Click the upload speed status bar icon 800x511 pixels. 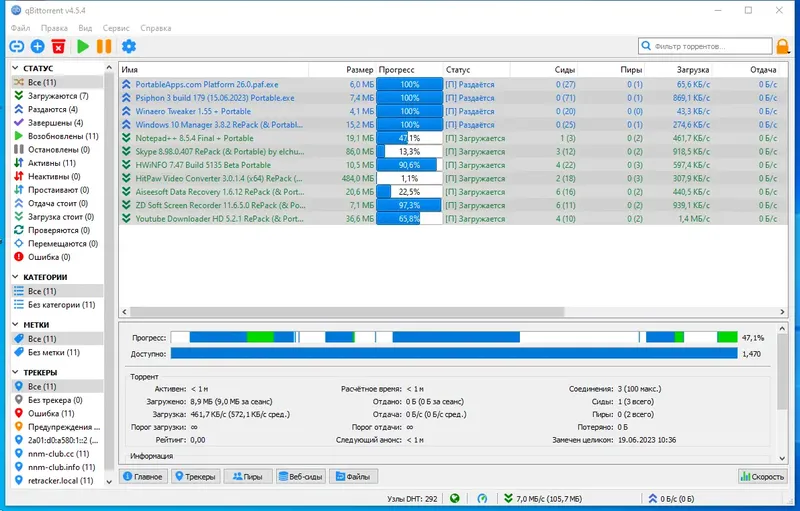coord(653,499)
